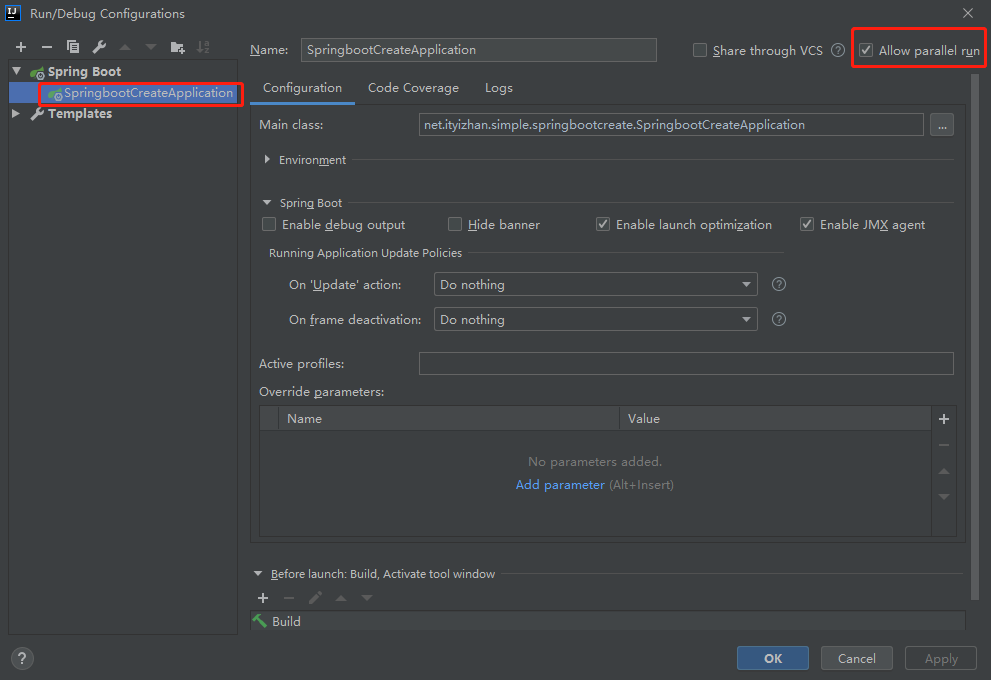Check the Hide banner option
991x680 pixels.
click(x=455, y=224)
